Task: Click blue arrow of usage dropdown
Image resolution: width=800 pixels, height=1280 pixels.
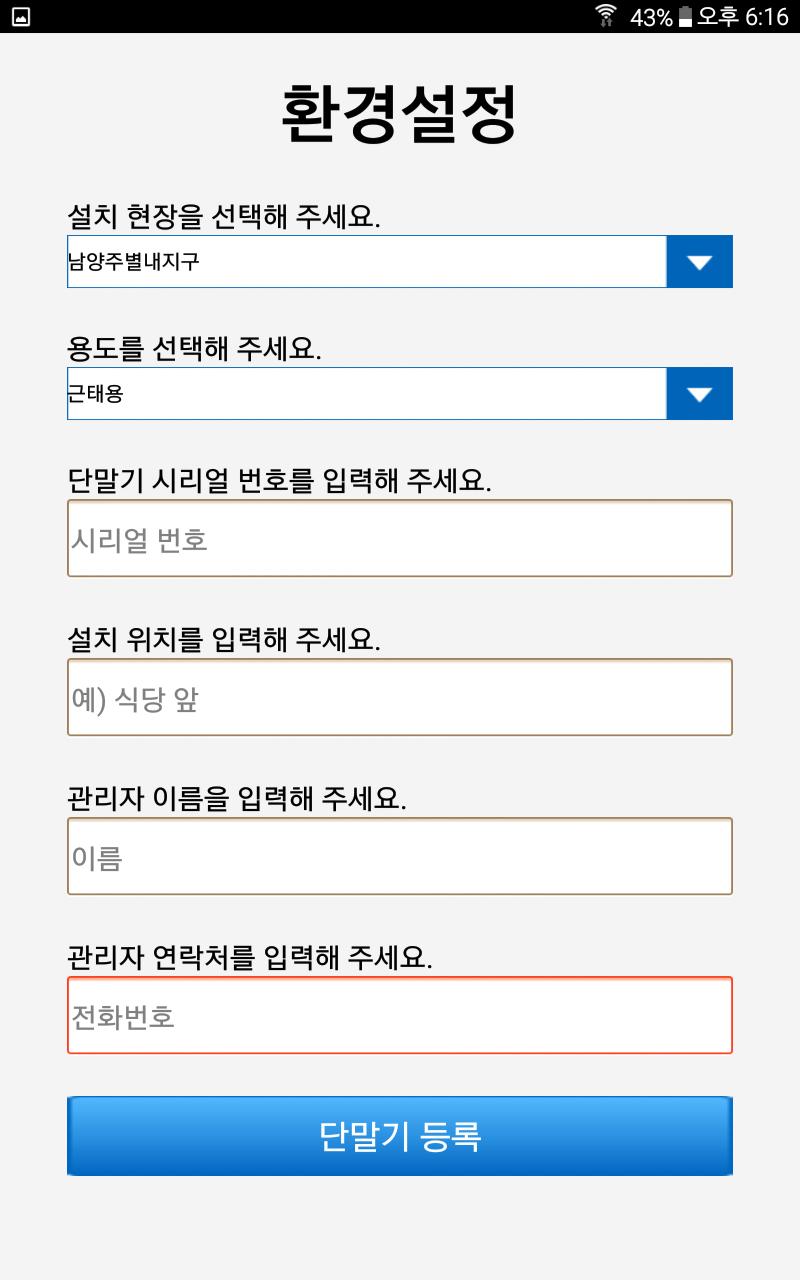Action: (x=699, y=394)
